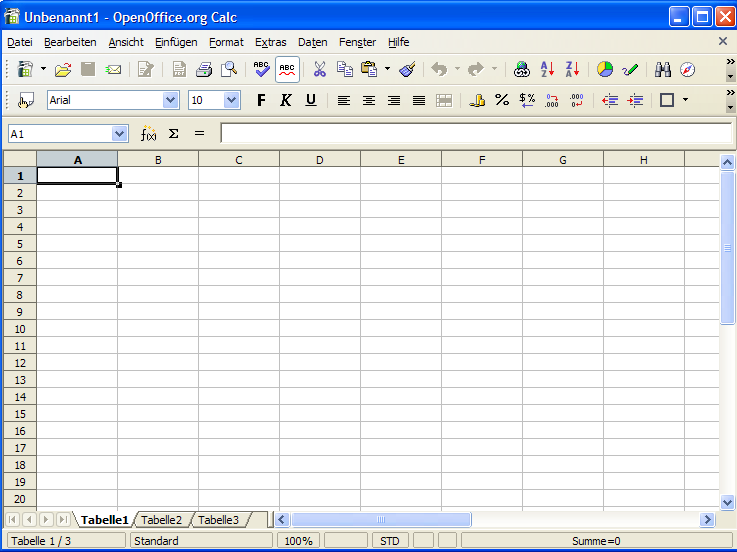Expand the font size 10 dropdown
Screen dimensions: 737x552
point(231,100)
